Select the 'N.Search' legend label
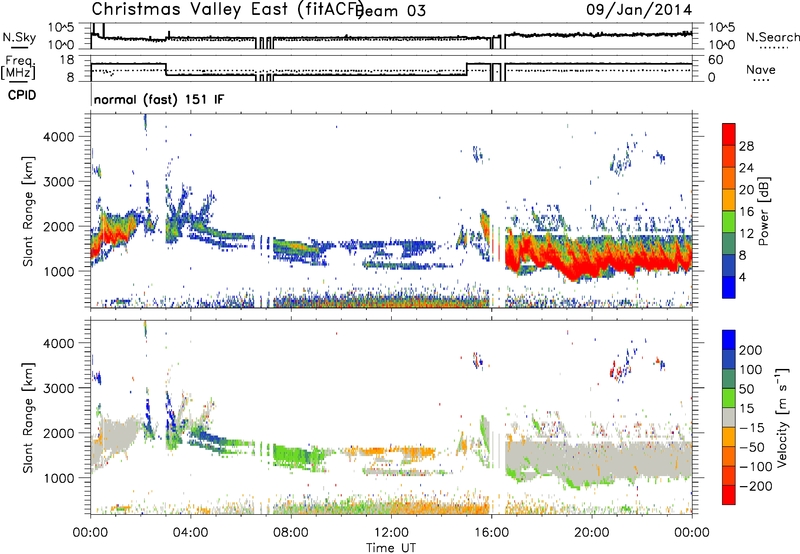 [x=772, y=37]
